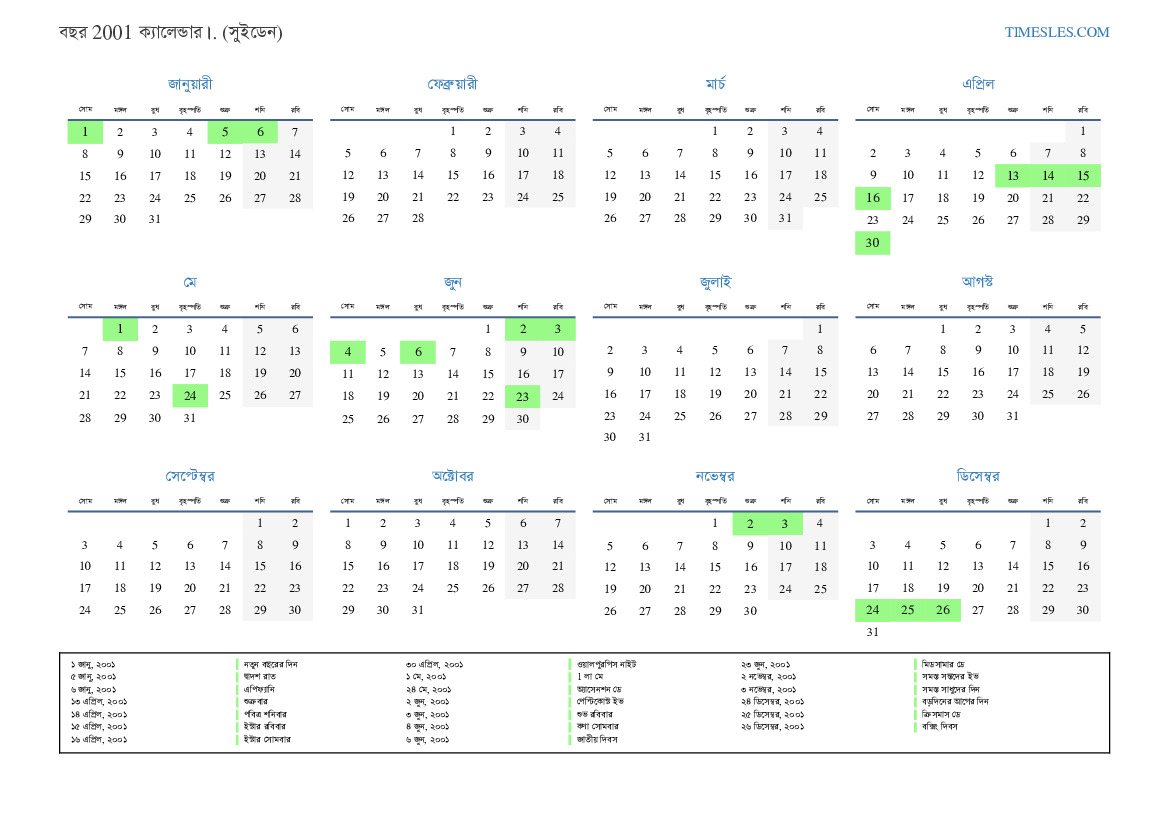Viewport: 1169px width, 827px height.
Task: Click legend entry 'মিডসামার ডে'
Action: pos(943,664)
